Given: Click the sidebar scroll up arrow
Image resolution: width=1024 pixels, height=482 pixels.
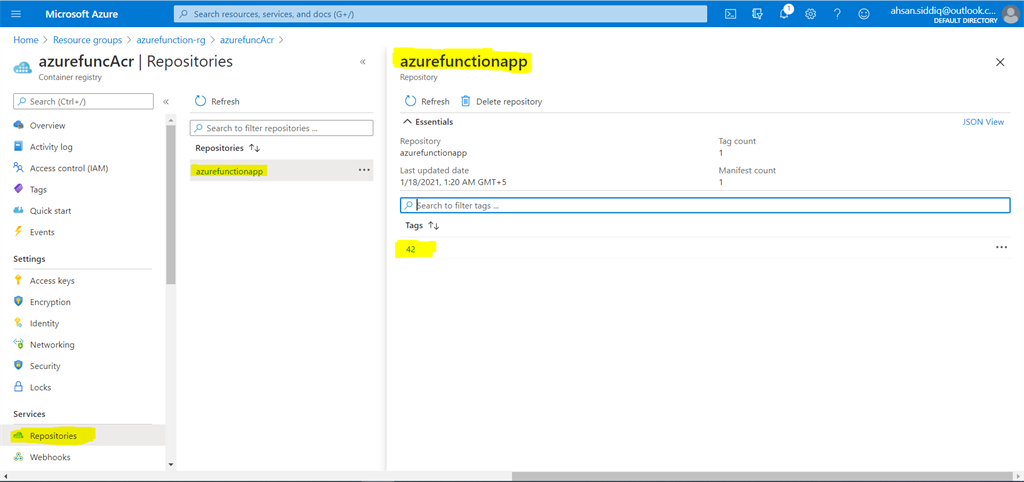Looking at the screenshot, I should pyautogui.click(x=171, y=120).
